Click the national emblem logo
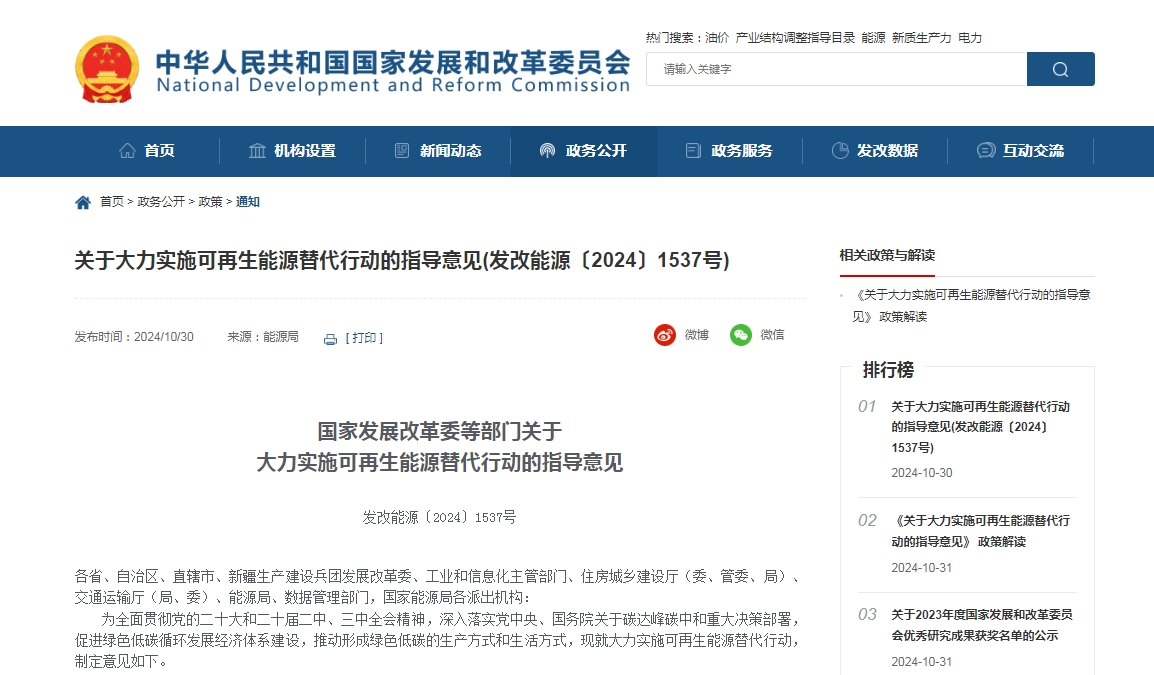The height and width of the screenshot is (675, 1154). (105, 70)
